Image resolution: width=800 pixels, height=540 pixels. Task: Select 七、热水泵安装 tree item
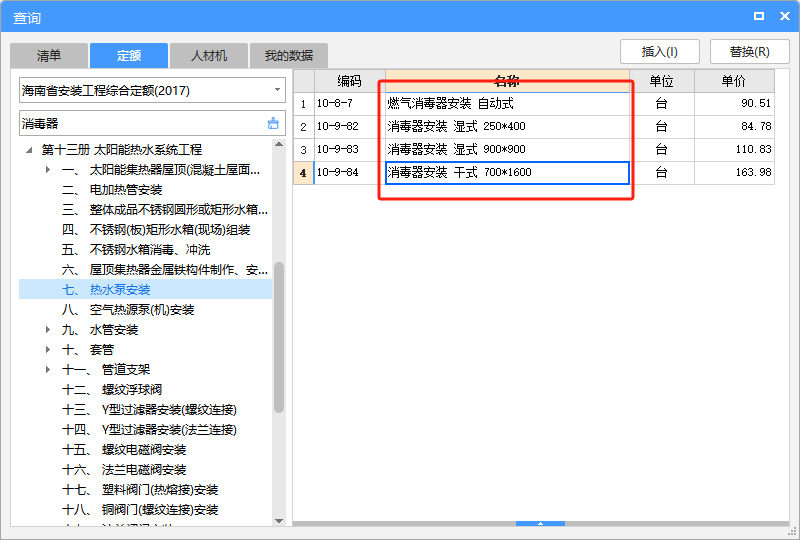pyautogui.click(x=145, y=289)
